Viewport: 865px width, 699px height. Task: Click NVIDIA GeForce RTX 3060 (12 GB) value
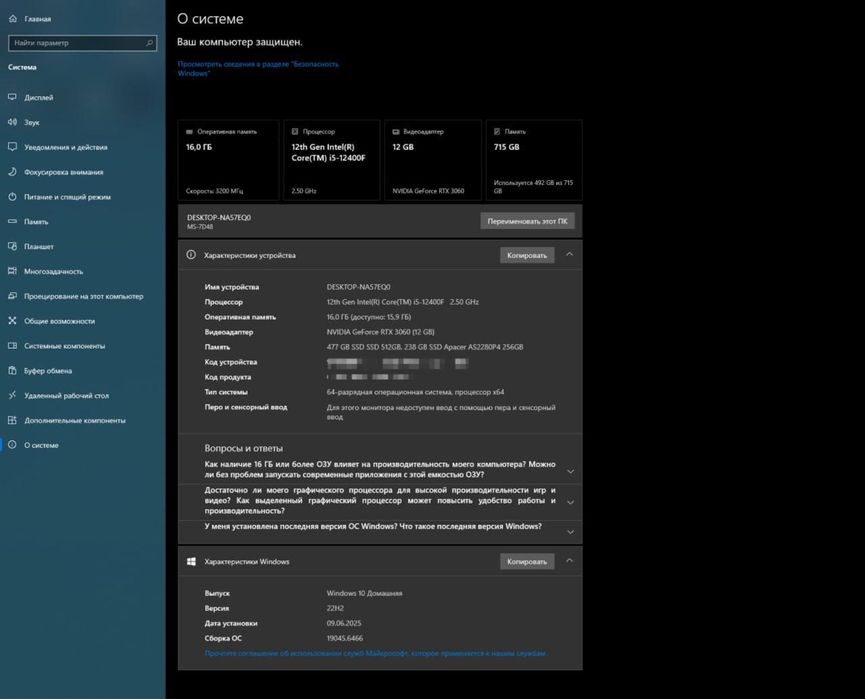point(381,332)
